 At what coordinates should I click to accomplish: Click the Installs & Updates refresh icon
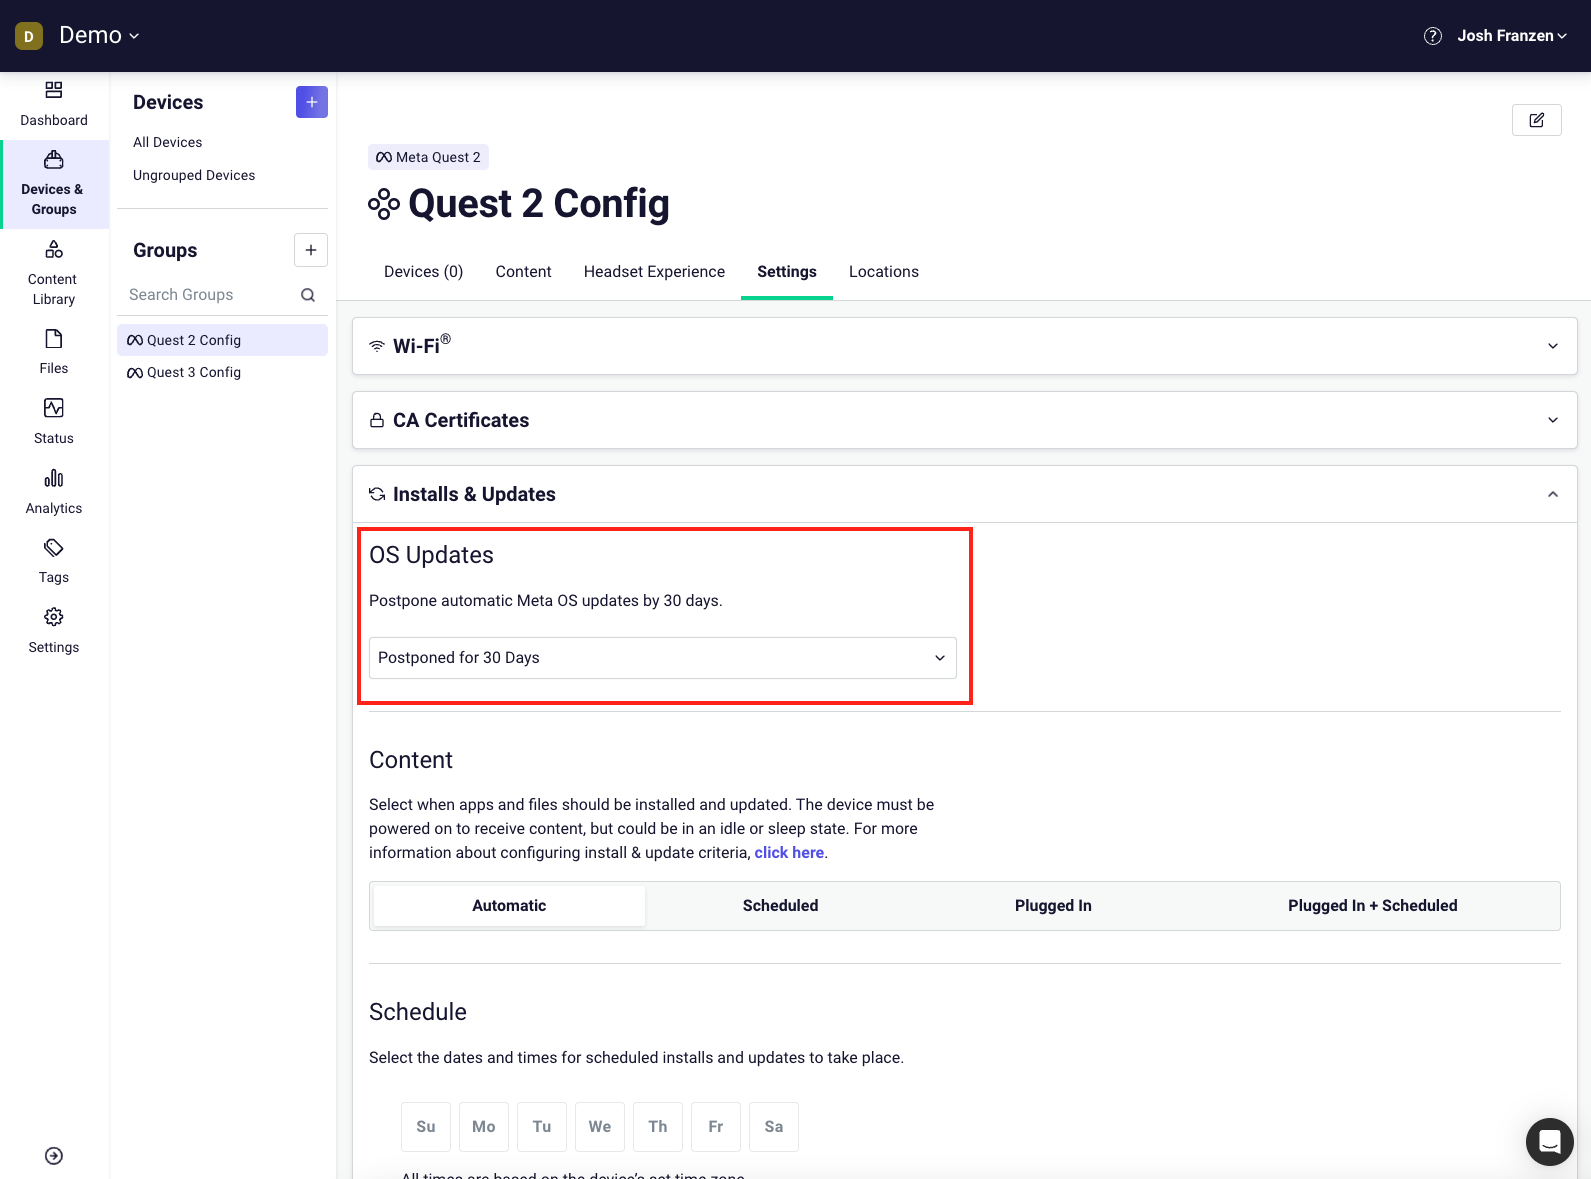(x=377, y=494)
